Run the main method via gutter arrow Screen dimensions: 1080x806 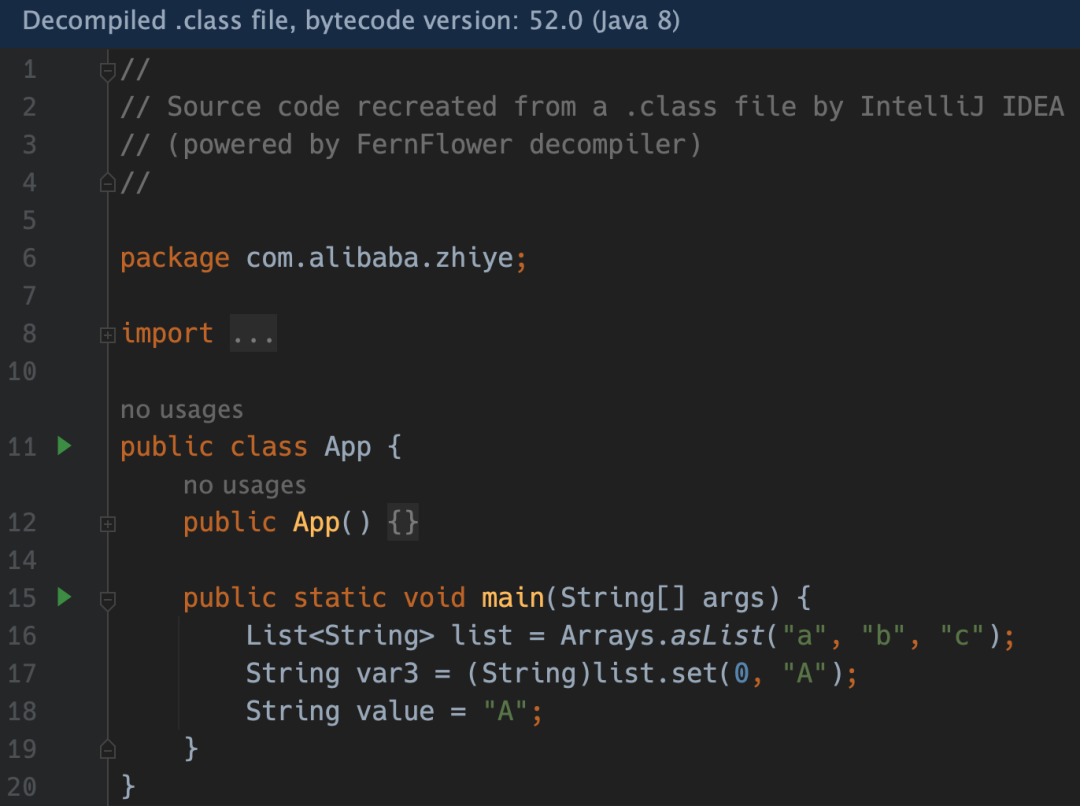64,597
